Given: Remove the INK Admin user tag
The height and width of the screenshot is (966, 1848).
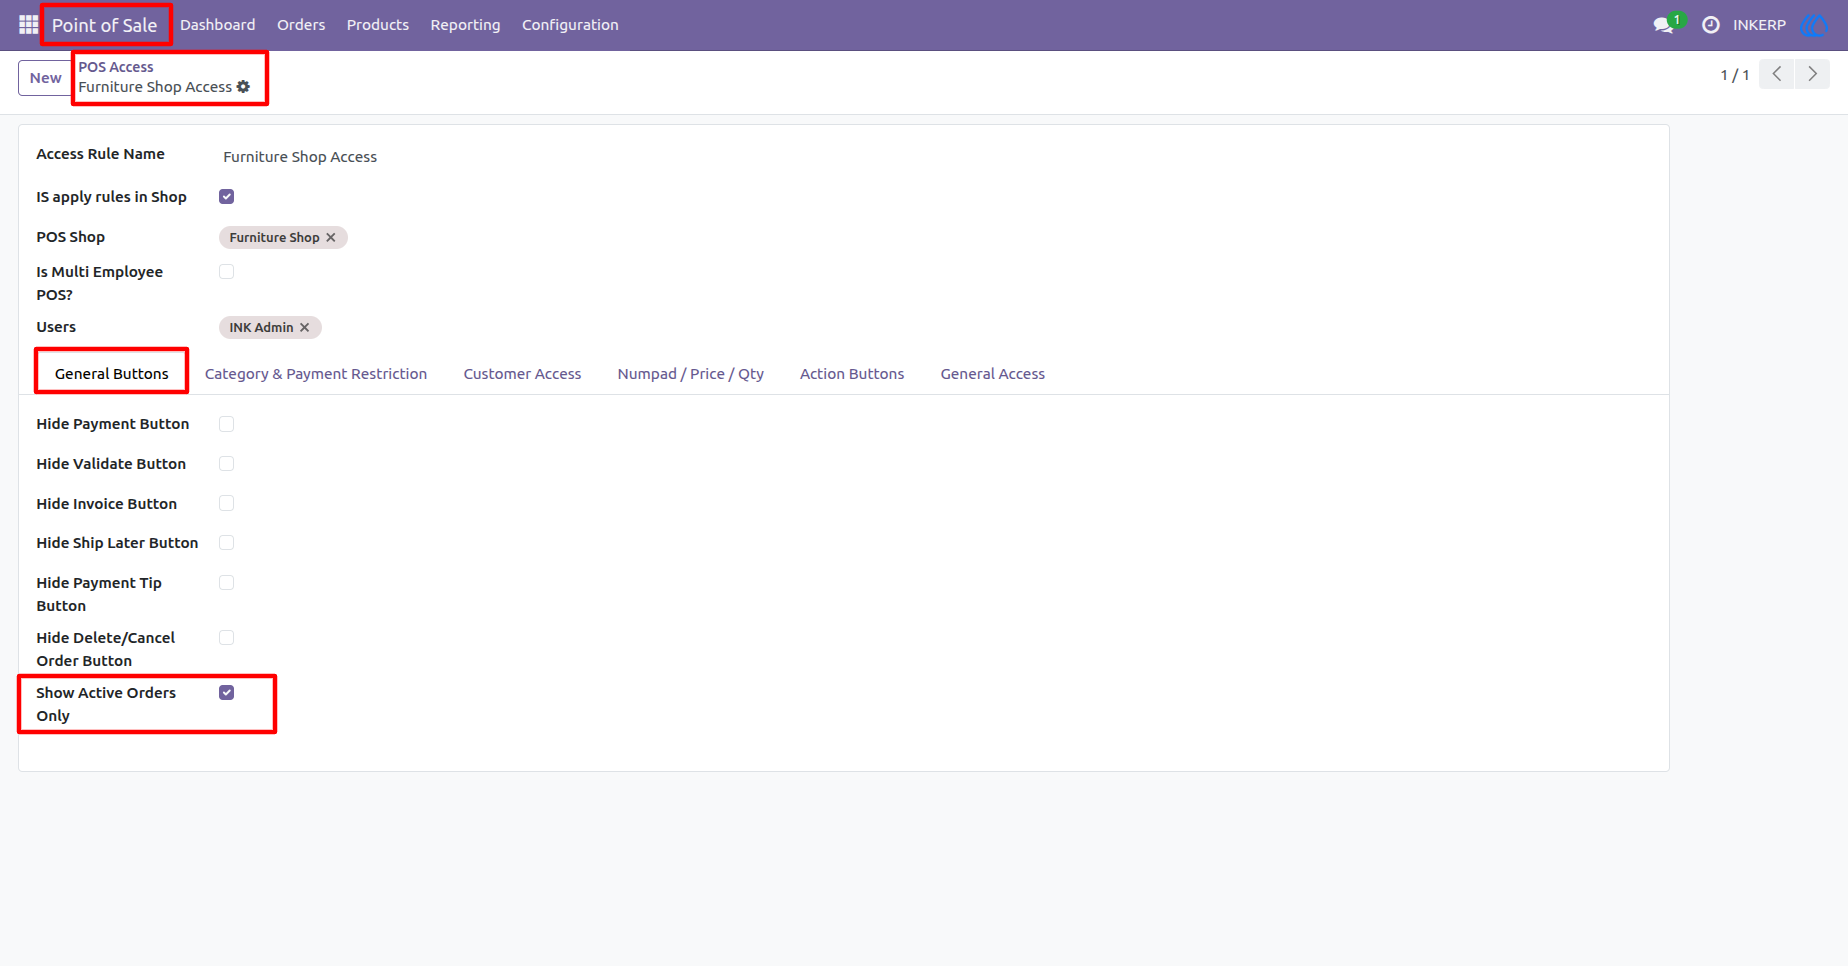Looking at the screenshot, I should point(305,328).
